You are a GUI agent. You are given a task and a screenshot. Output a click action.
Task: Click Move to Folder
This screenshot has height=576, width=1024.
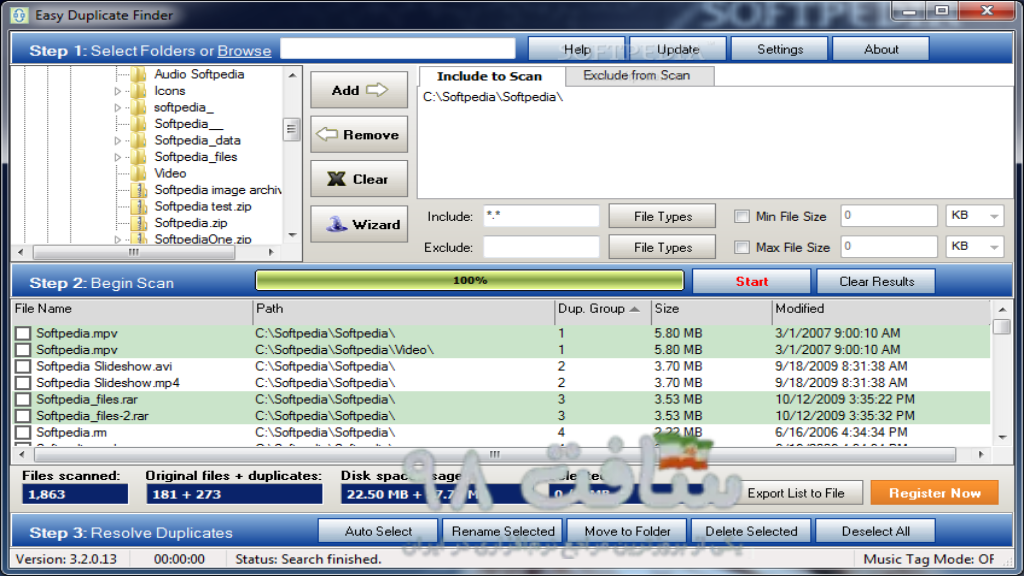[627, 531]
